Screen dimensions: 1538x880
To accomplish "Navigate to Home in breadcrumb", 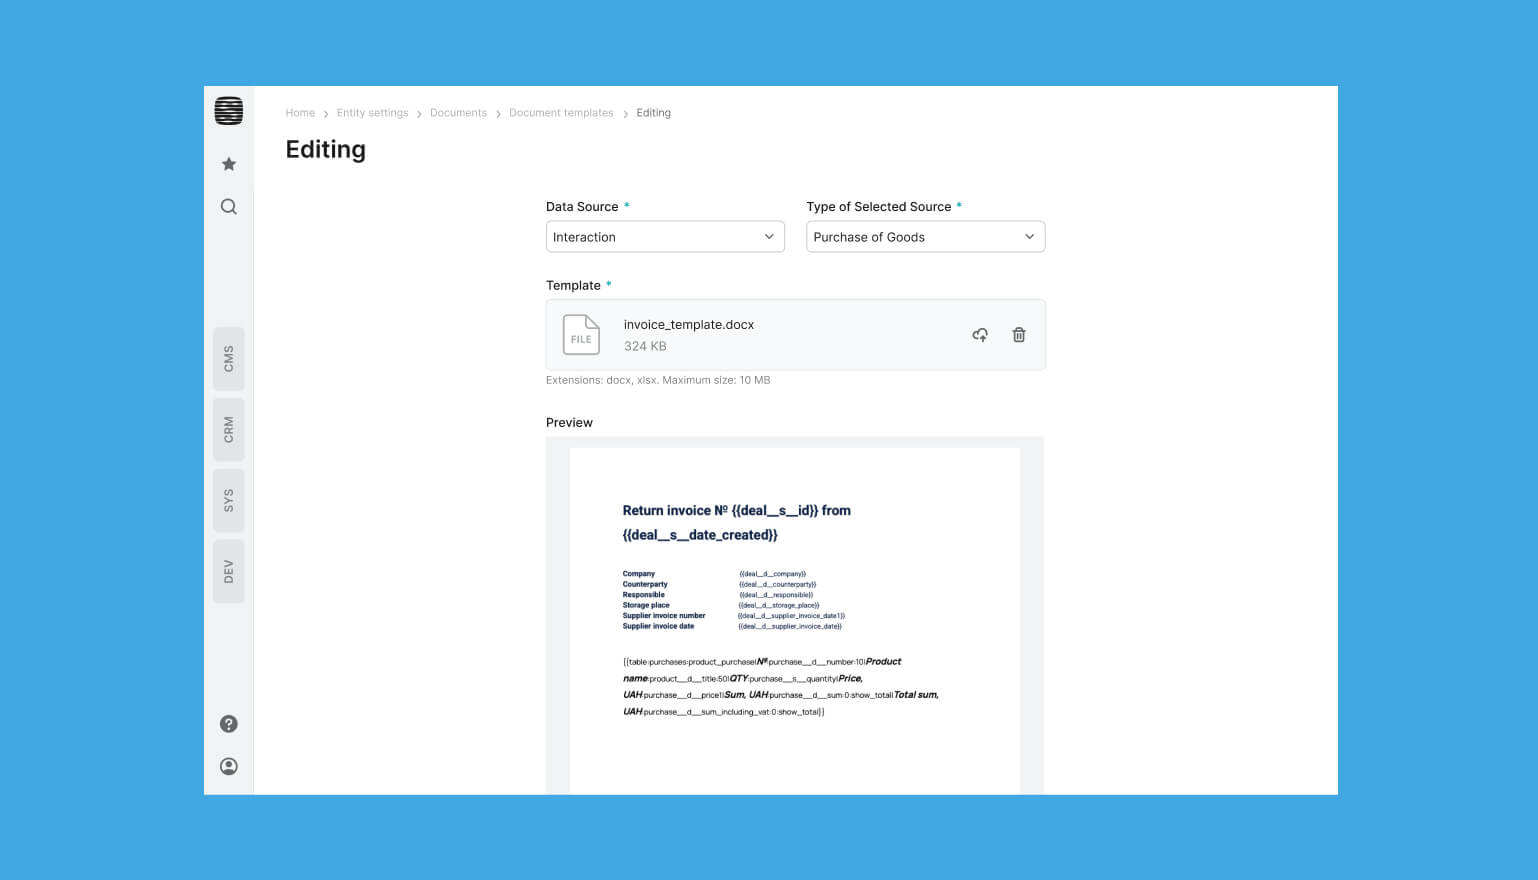I will point(300,113).
